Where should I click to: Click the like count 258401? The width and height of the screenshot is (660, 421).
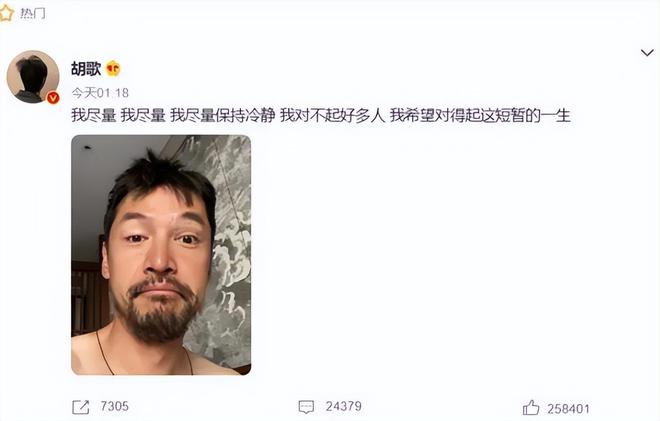[x=568, y=408]
